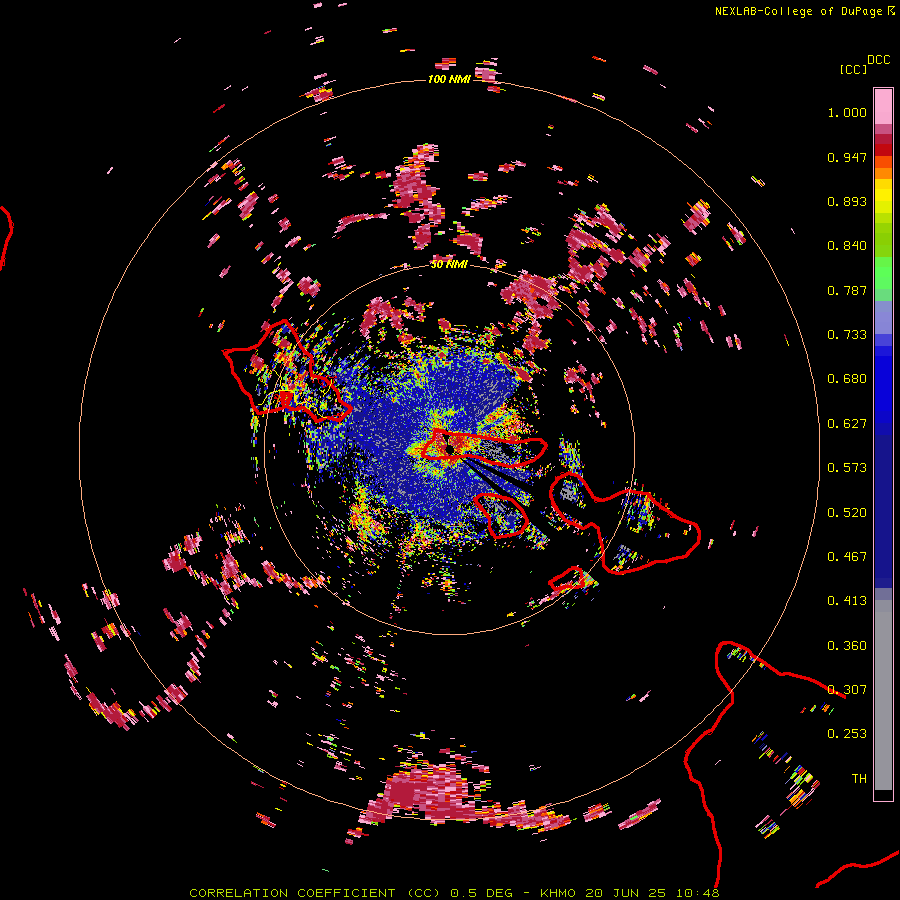Click the 100 NMI range ring label
This screenshot has height=900, width=900.
tap(449, 79)
